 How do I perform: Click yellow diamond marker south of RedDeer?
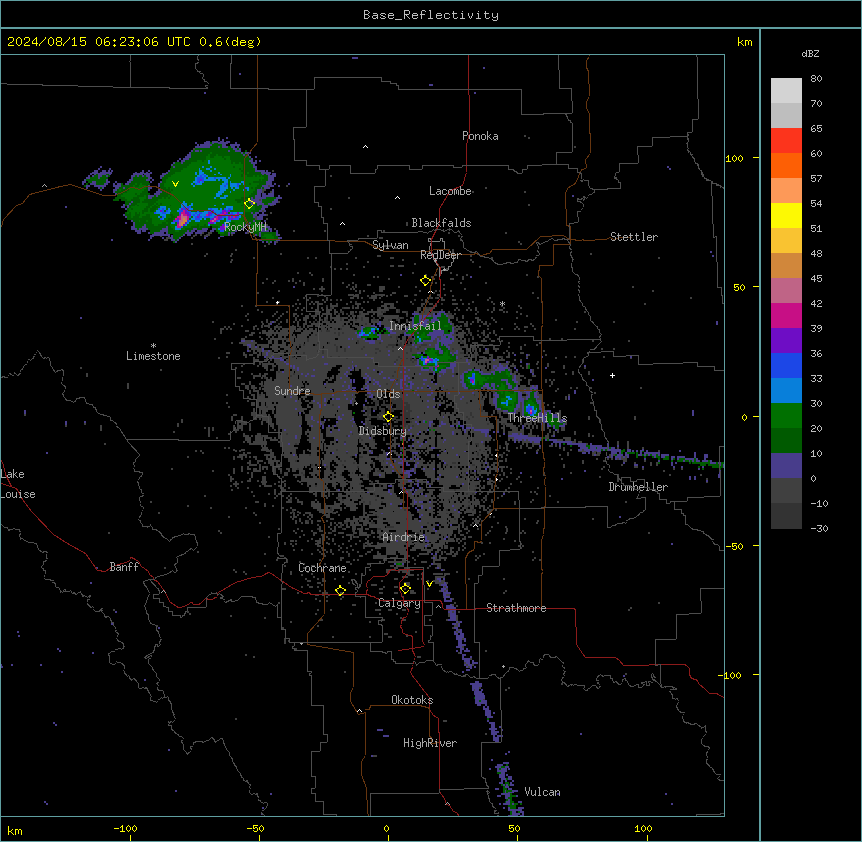426,281
